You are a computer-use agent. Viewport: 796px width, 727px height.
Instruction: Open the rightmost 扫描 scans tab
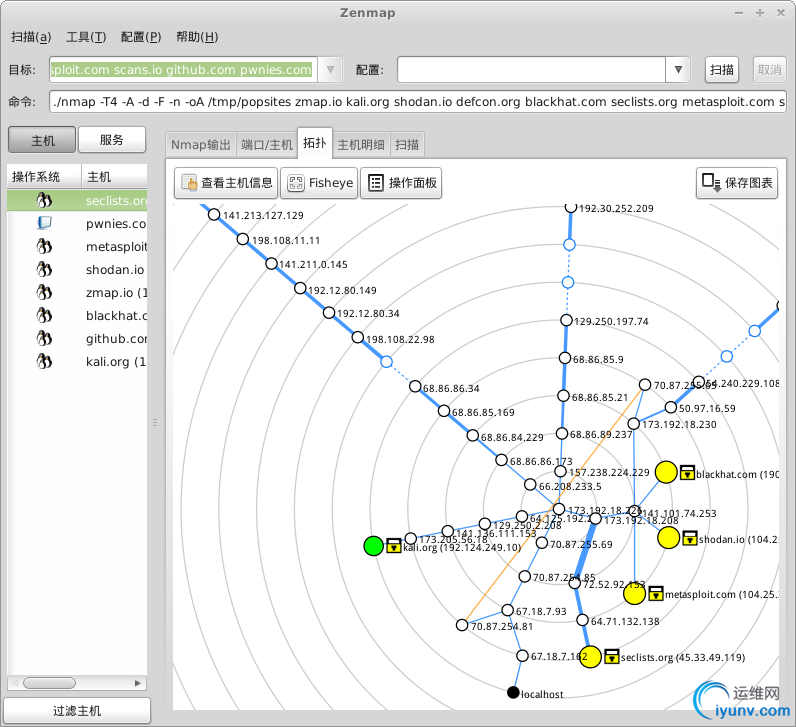click(407, 145)
